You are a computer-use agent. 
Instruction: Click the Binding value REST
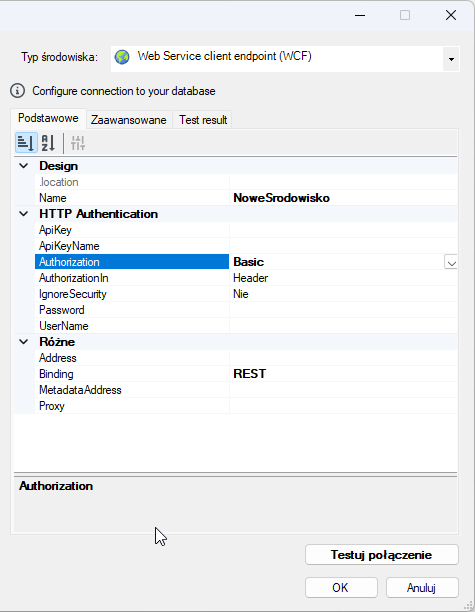click(250, 374)
